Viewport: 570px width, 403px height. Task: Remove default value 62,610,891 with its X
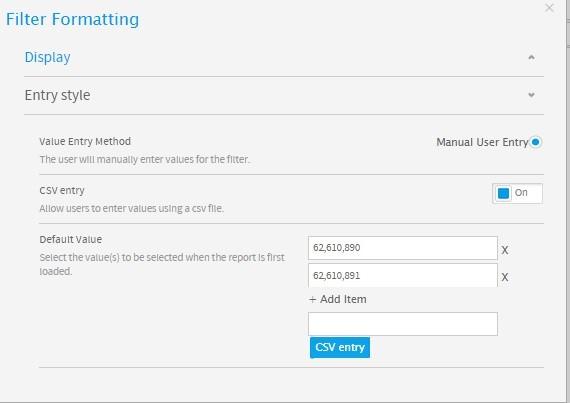click(x=505, y=277)
